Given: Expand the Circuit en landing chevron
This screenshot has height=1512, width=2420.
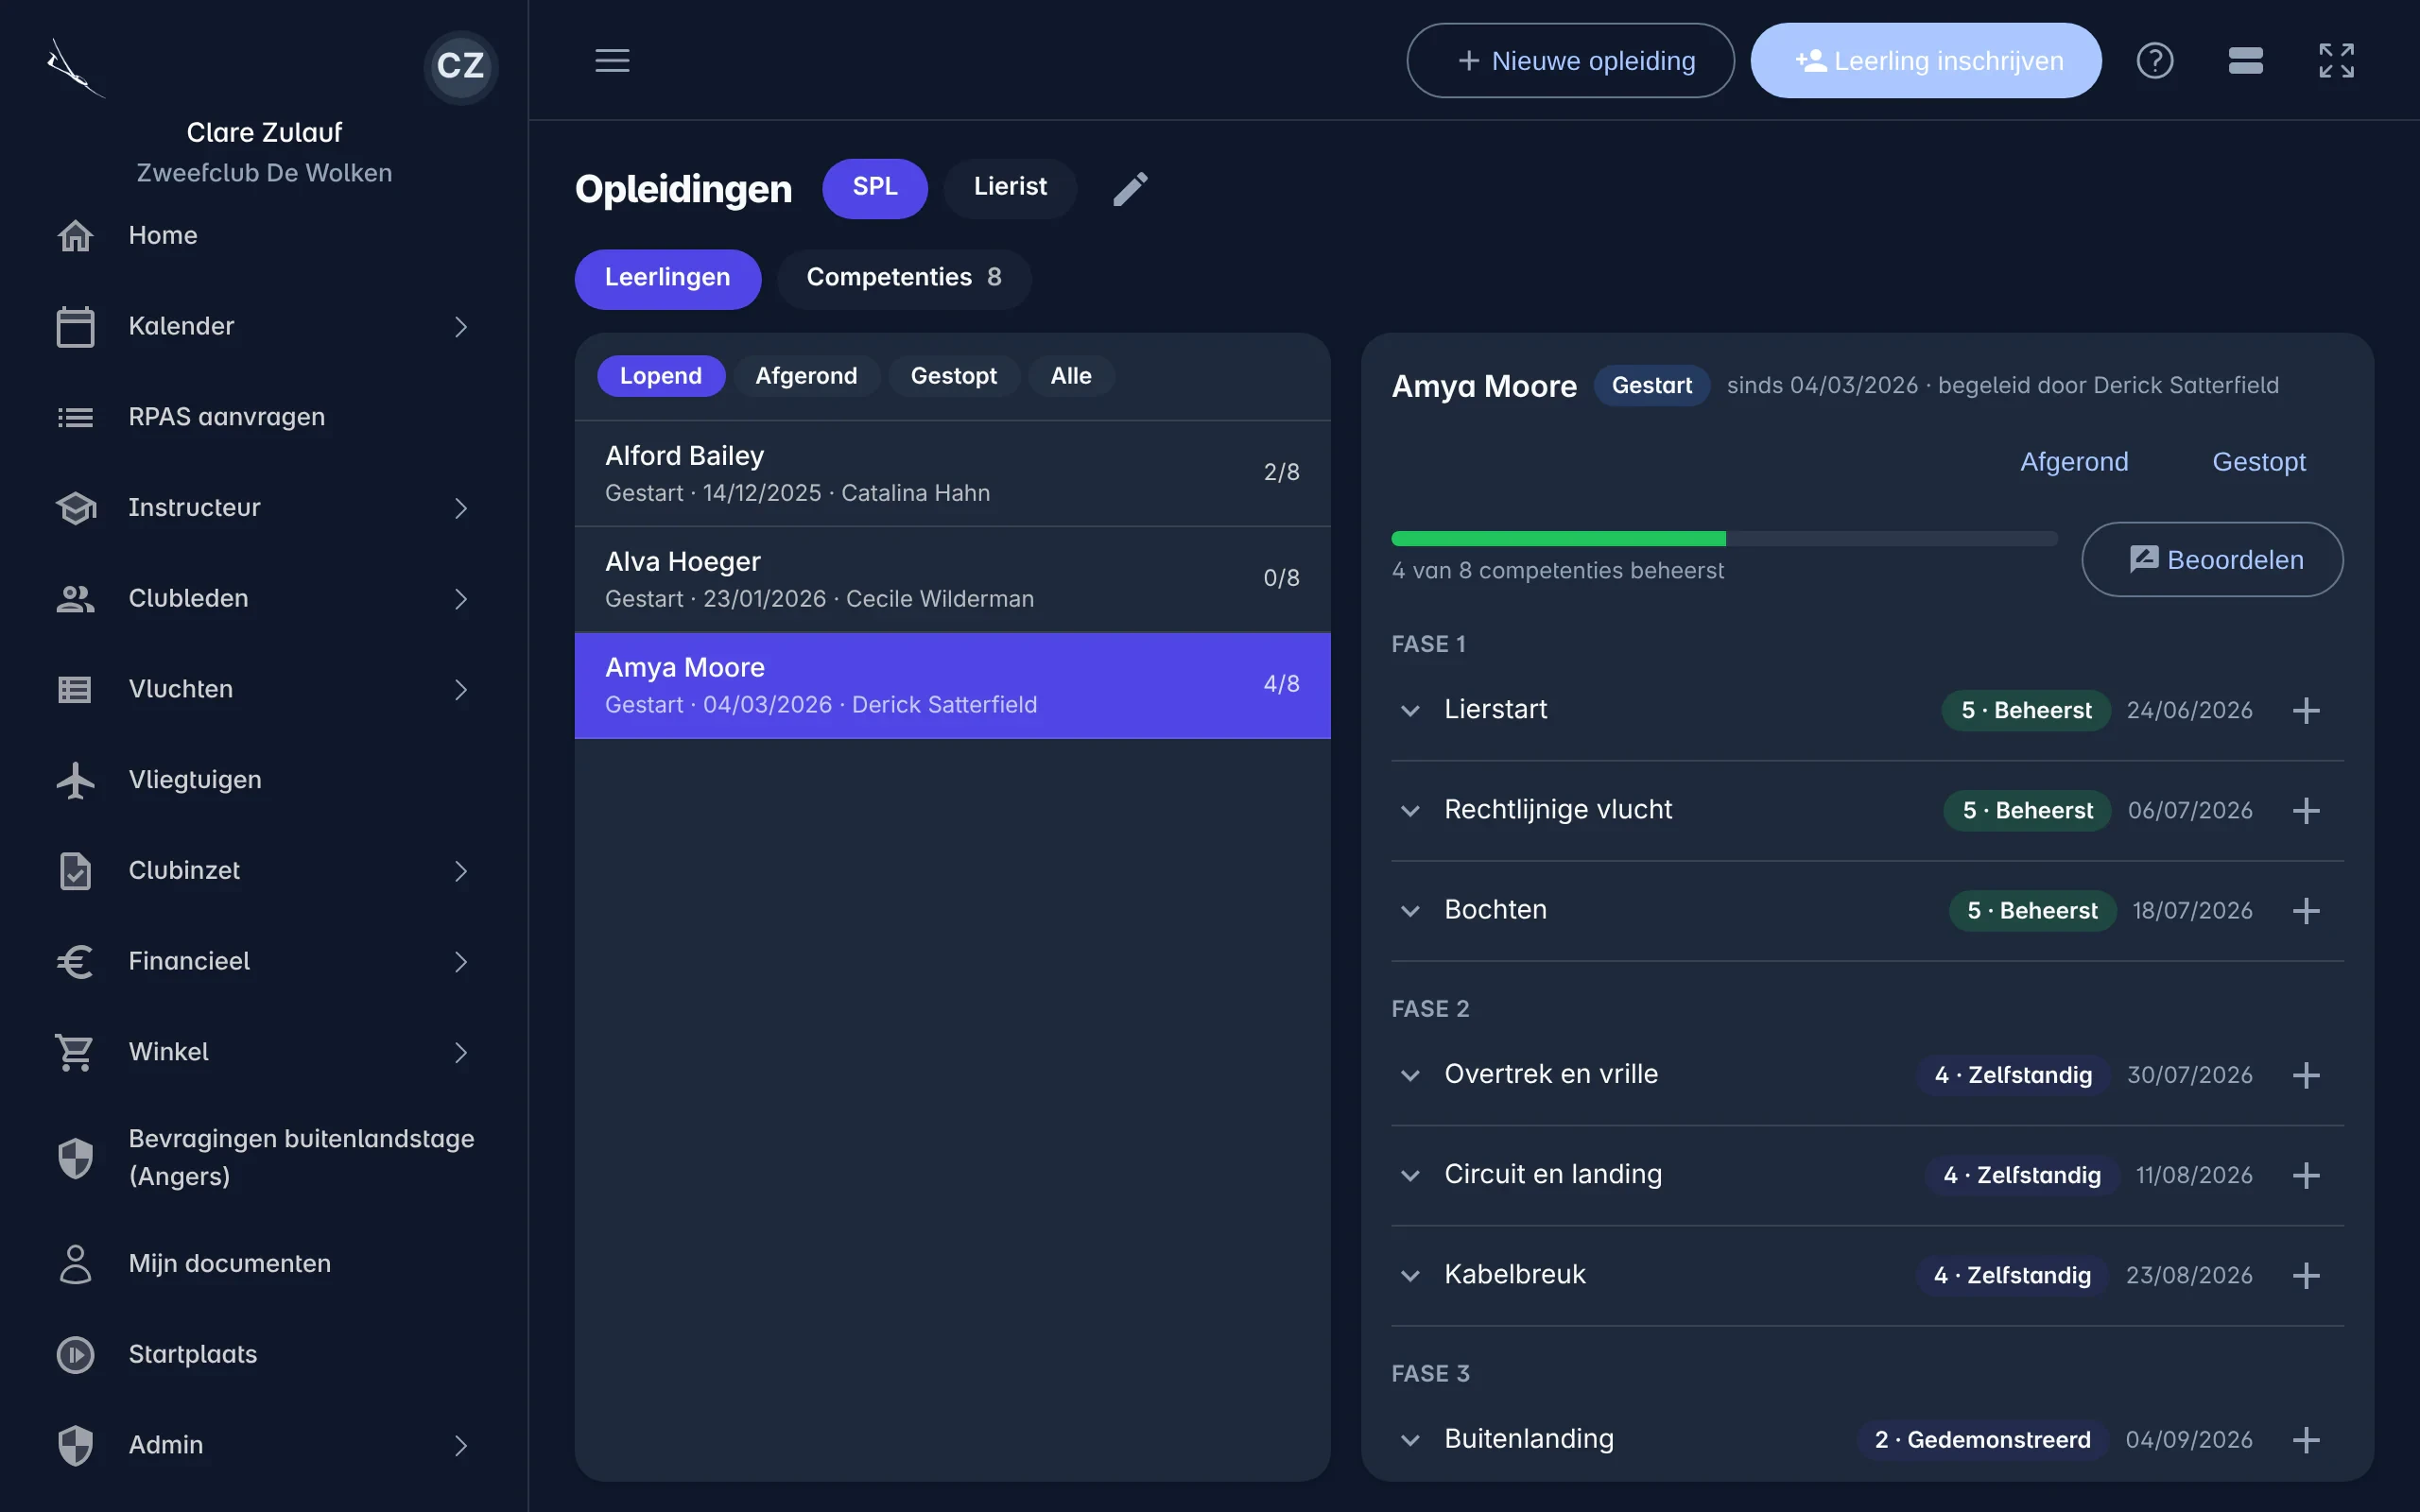Looking at the screenshot, I should pos(1410,1175).
